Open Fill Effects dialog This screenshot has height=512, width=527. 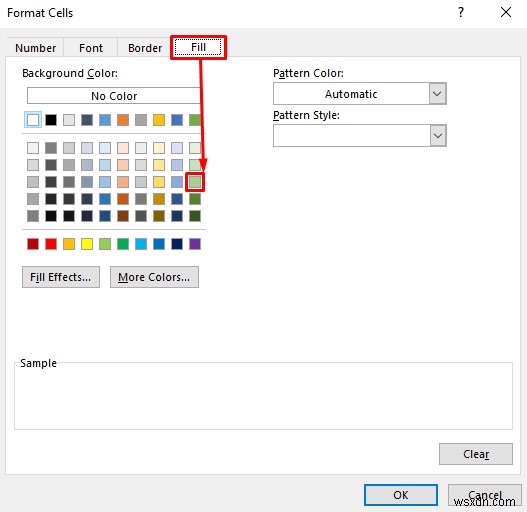pyautogui.click(x=61, y=277)
